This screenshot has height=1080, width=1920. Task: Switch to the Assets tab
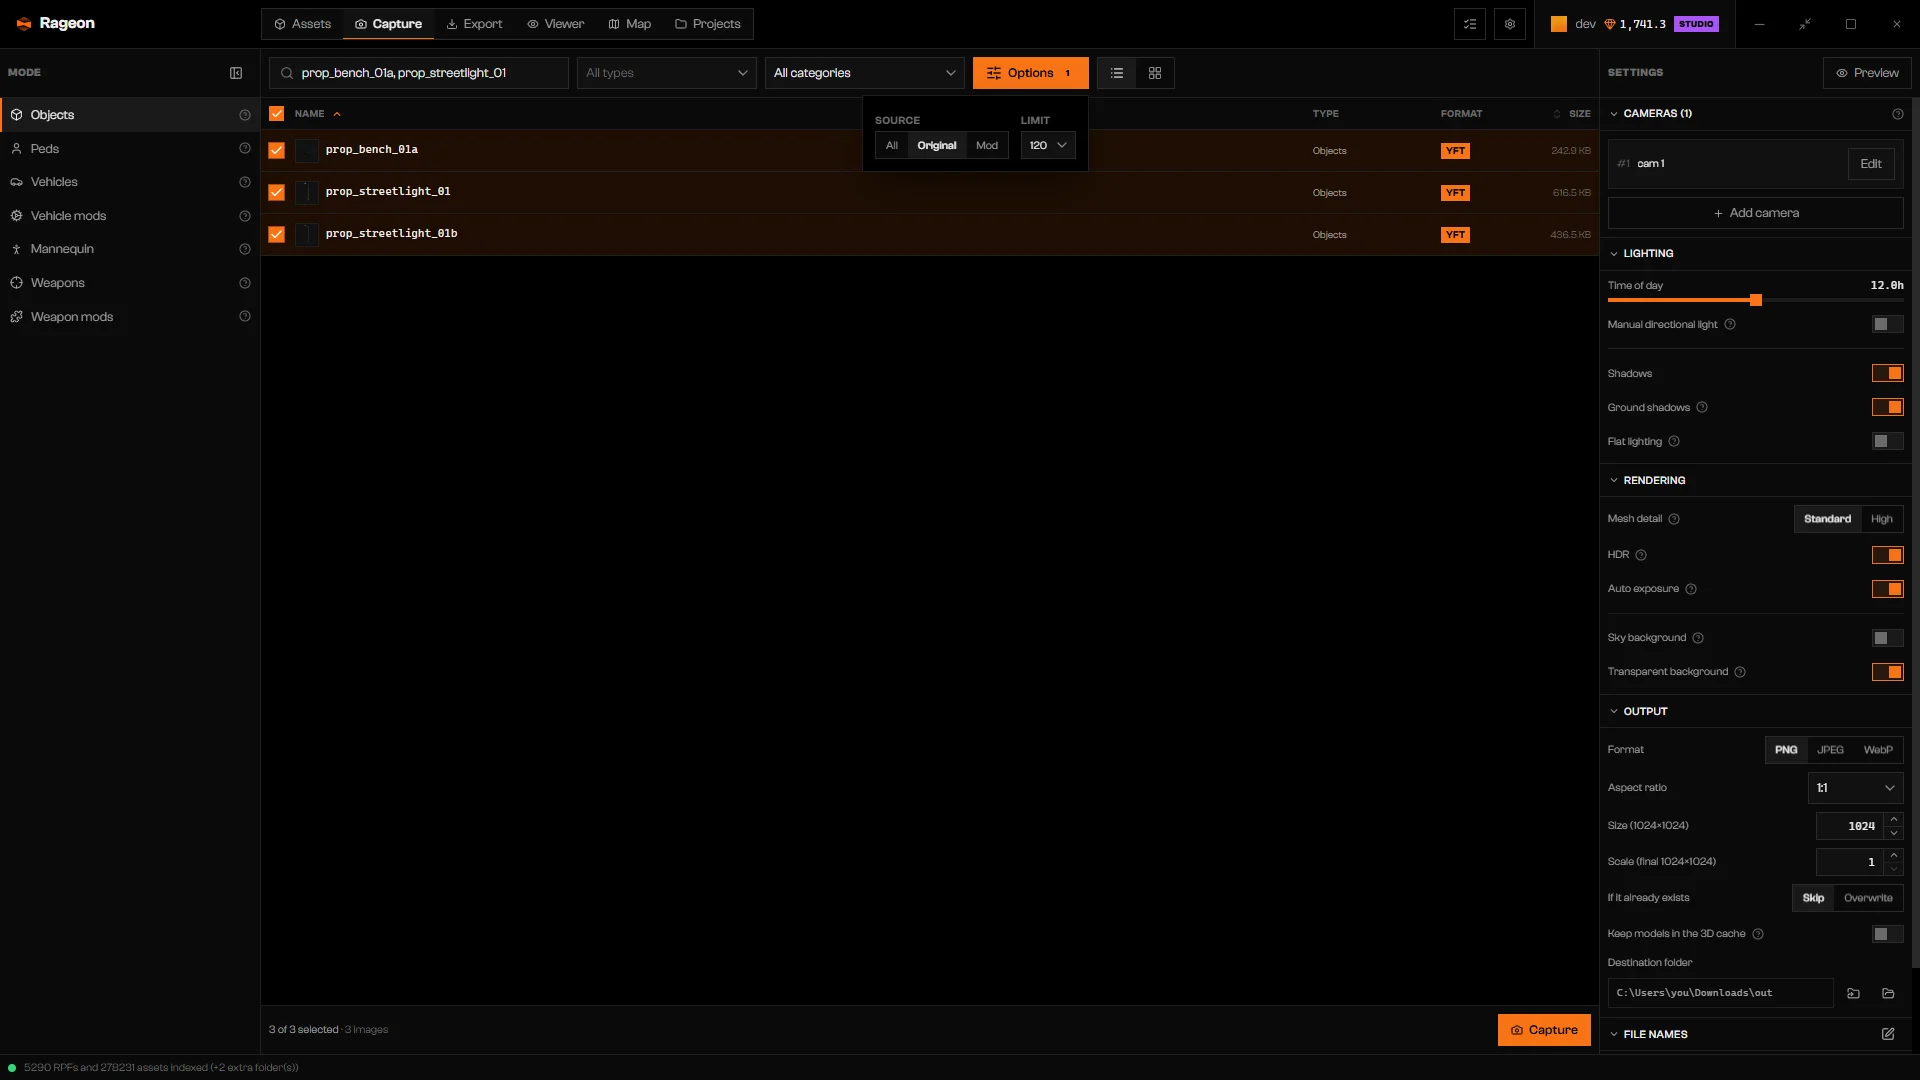(x=302, y=24)
